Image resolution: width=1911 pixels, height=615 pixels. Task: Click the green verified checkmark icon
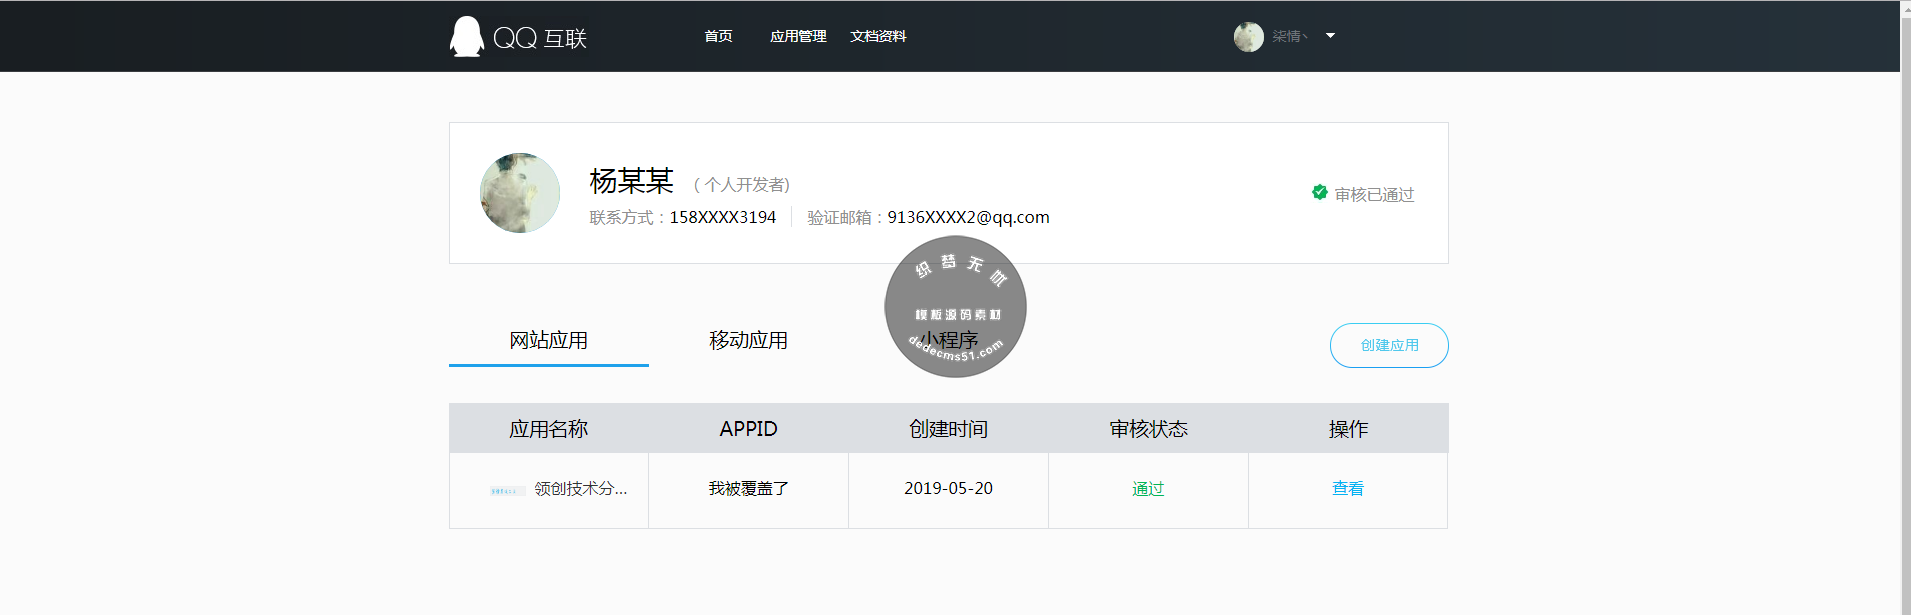point(1320,192)
